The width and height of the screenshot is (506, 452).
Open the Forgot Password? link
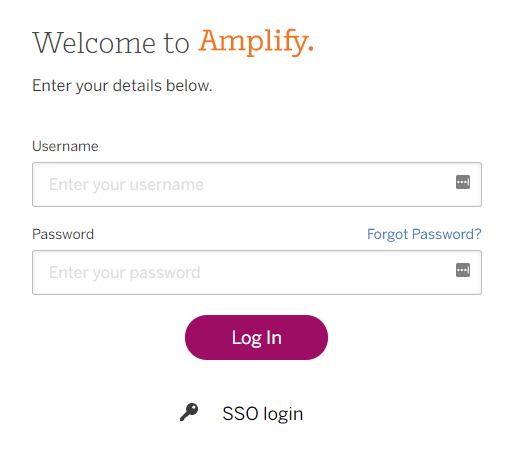tap(424, 234)
